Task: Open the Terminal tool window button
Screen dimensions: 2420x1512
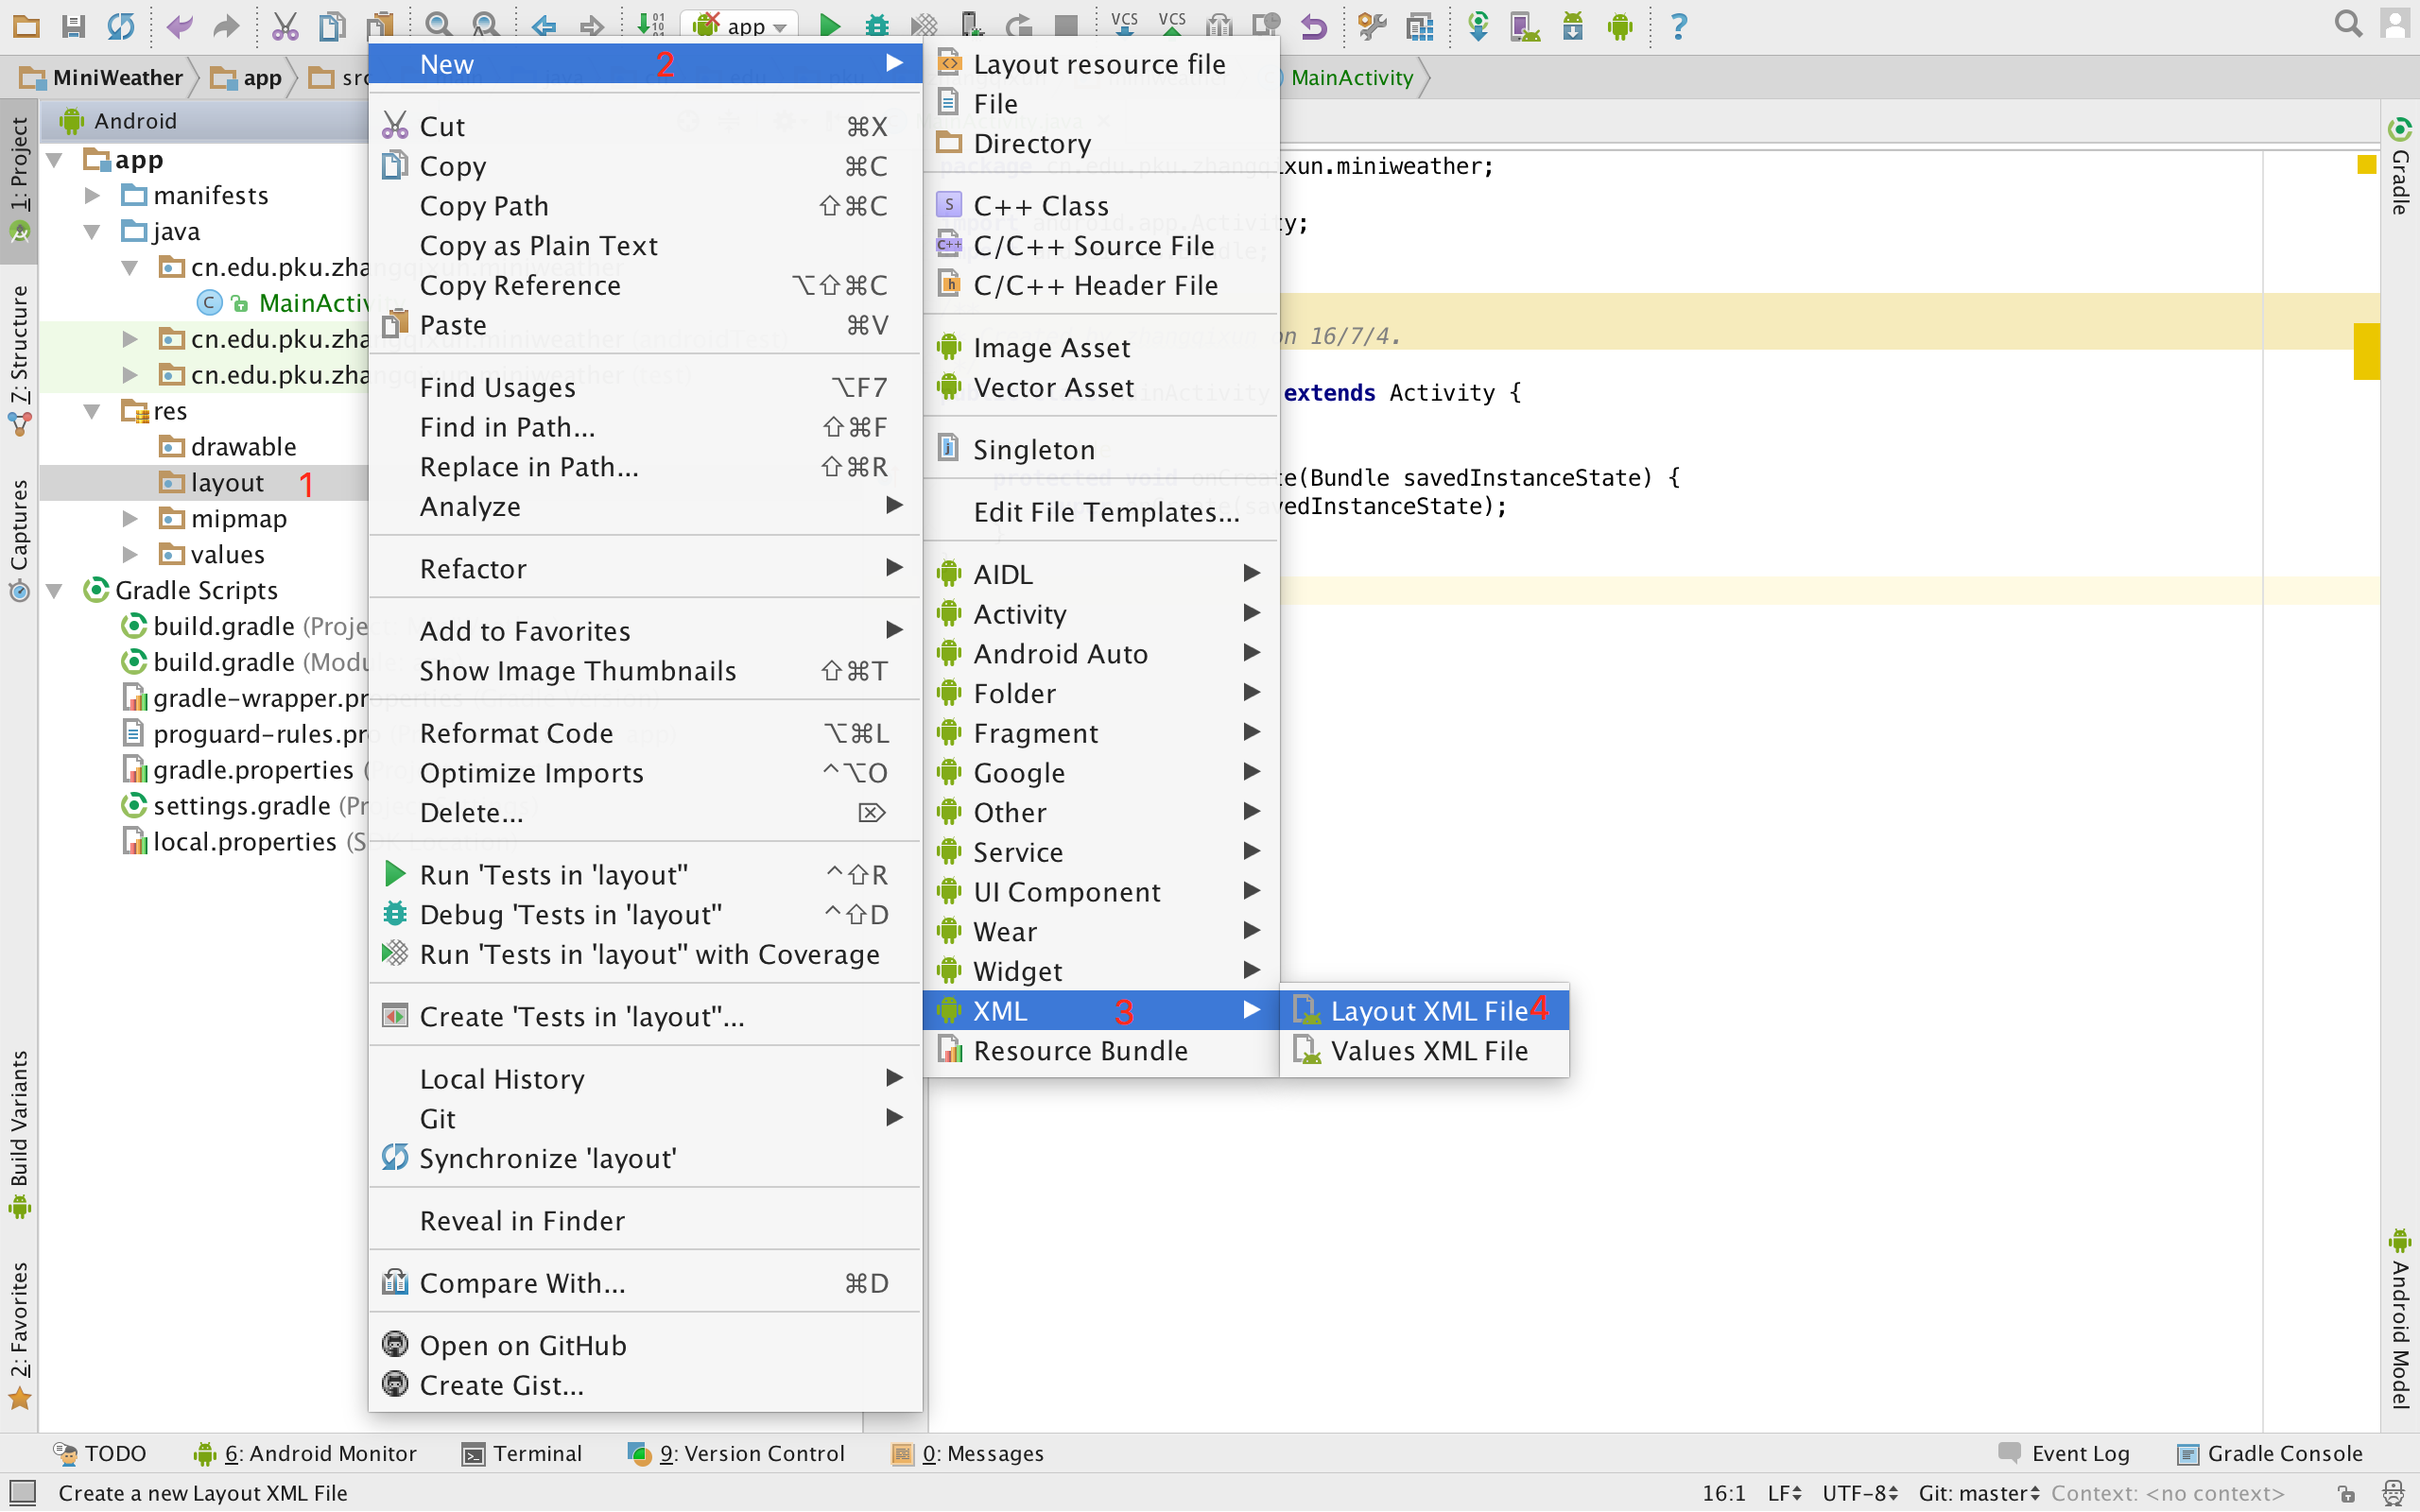Action: point(522,1454)
